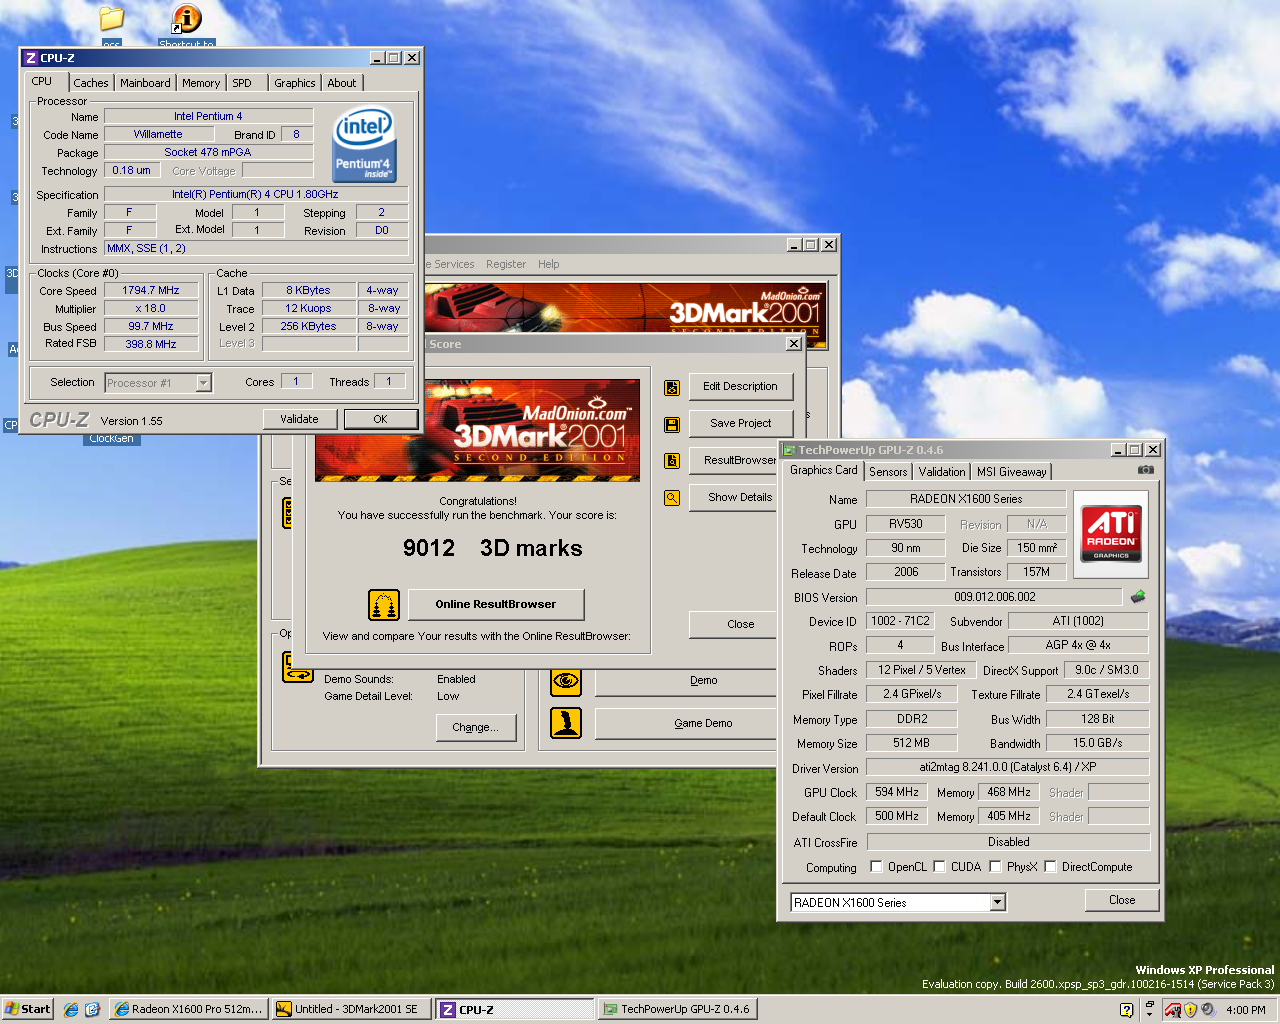The height and width of the screenshot is (1024, 1280).
Task: Open the Memory tab in CPU-Z
Action: click(201, 83)
